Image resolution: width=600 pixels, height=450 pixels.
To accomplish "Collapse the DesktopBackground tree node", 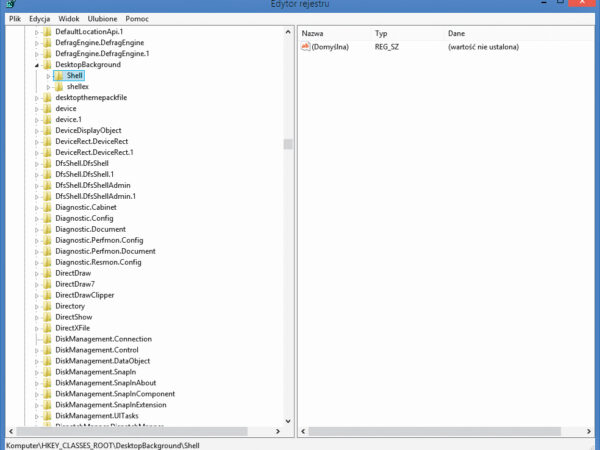I will [36, 65].
